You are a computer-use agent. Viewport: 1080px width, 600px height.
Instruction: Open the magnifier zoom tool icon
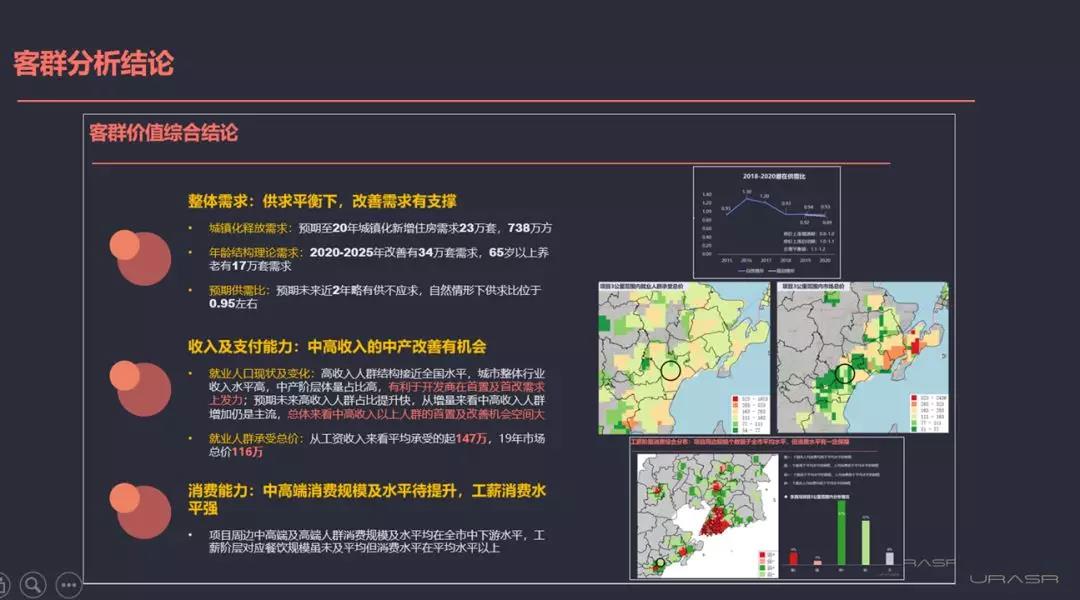[x=32, y=585]
